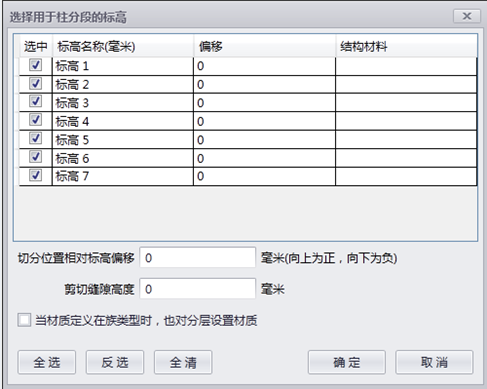Deselect the 标高 6 checkbox

click(x=35, y=157)
